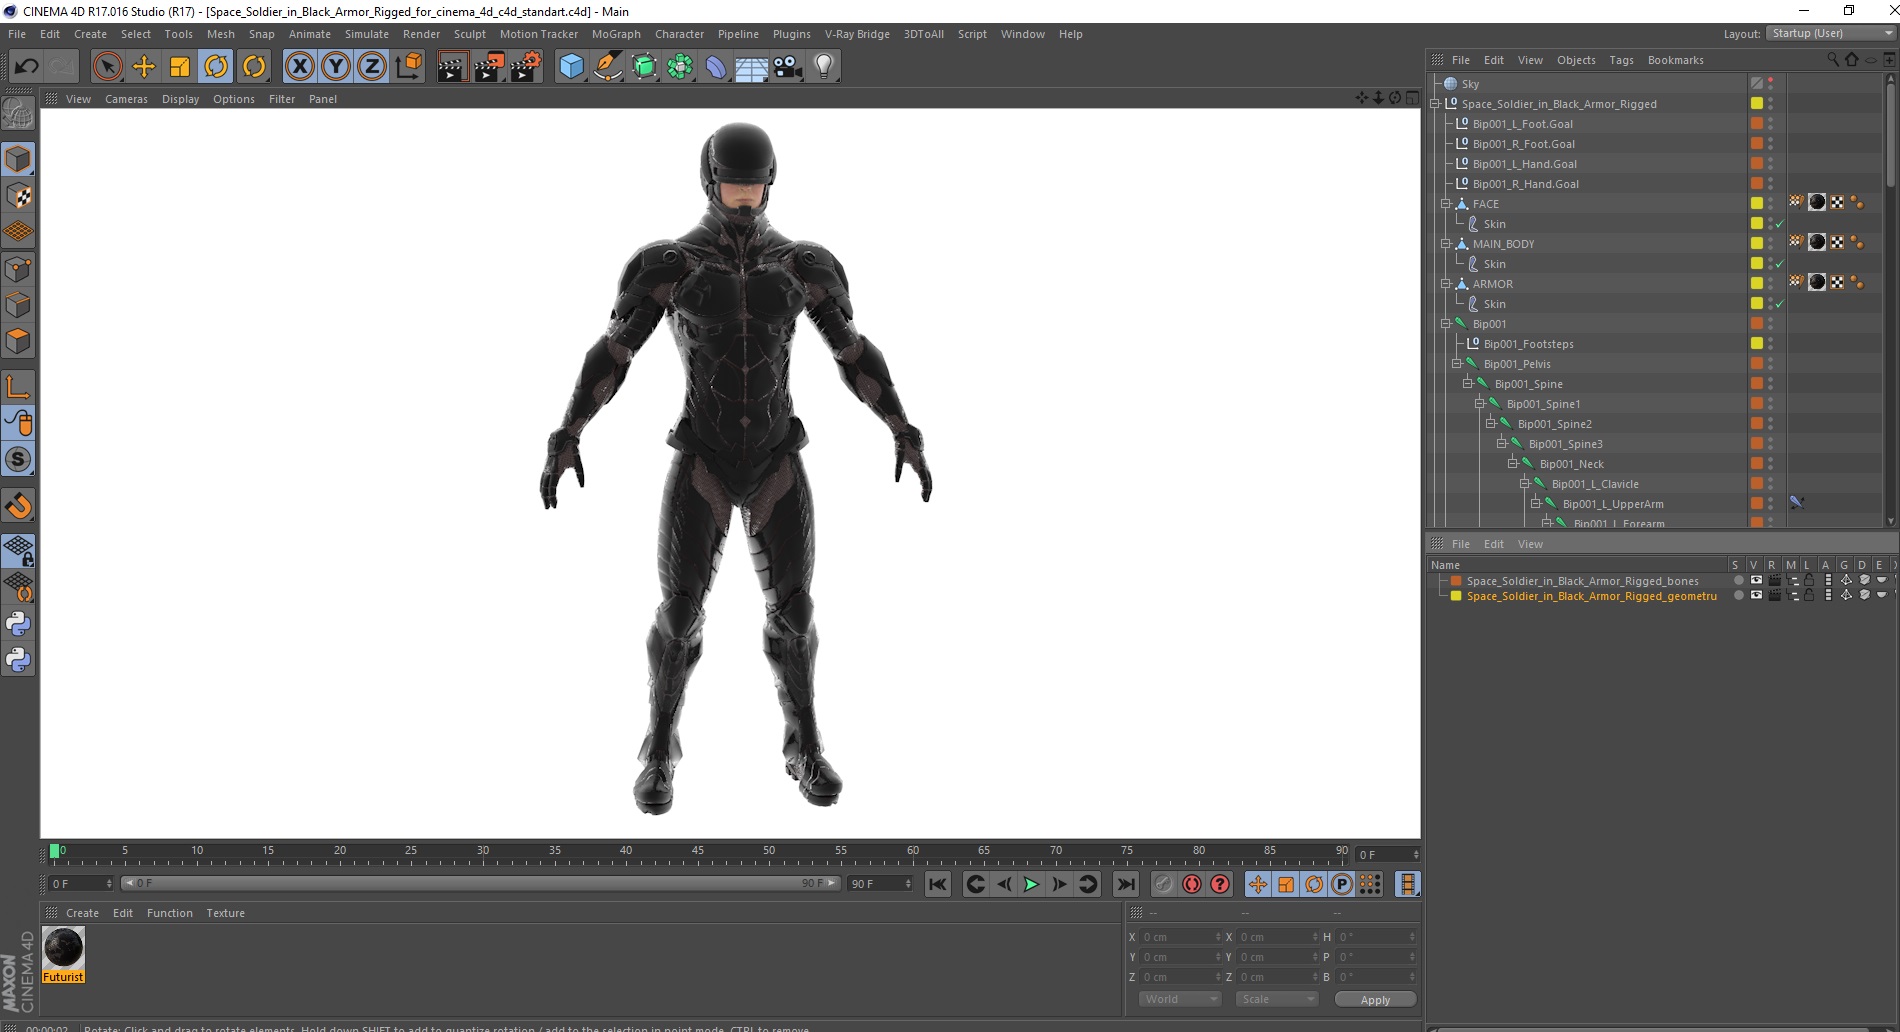This screenshot has width=1900, height=1032.
Task: Click the Apply button
Action: click(x=1375, y=999)
